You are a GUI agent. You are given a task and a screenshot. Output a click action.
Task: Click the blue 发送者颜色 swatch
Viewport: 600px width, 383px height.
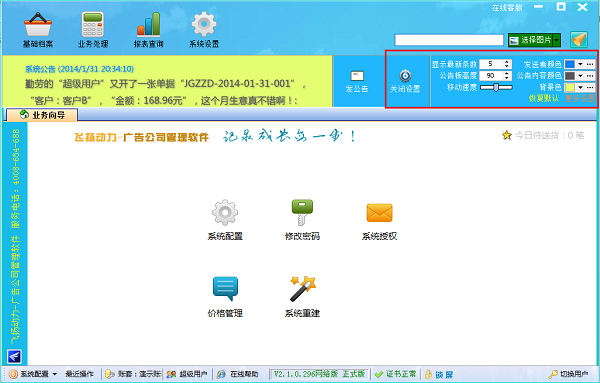click(570, 64)
